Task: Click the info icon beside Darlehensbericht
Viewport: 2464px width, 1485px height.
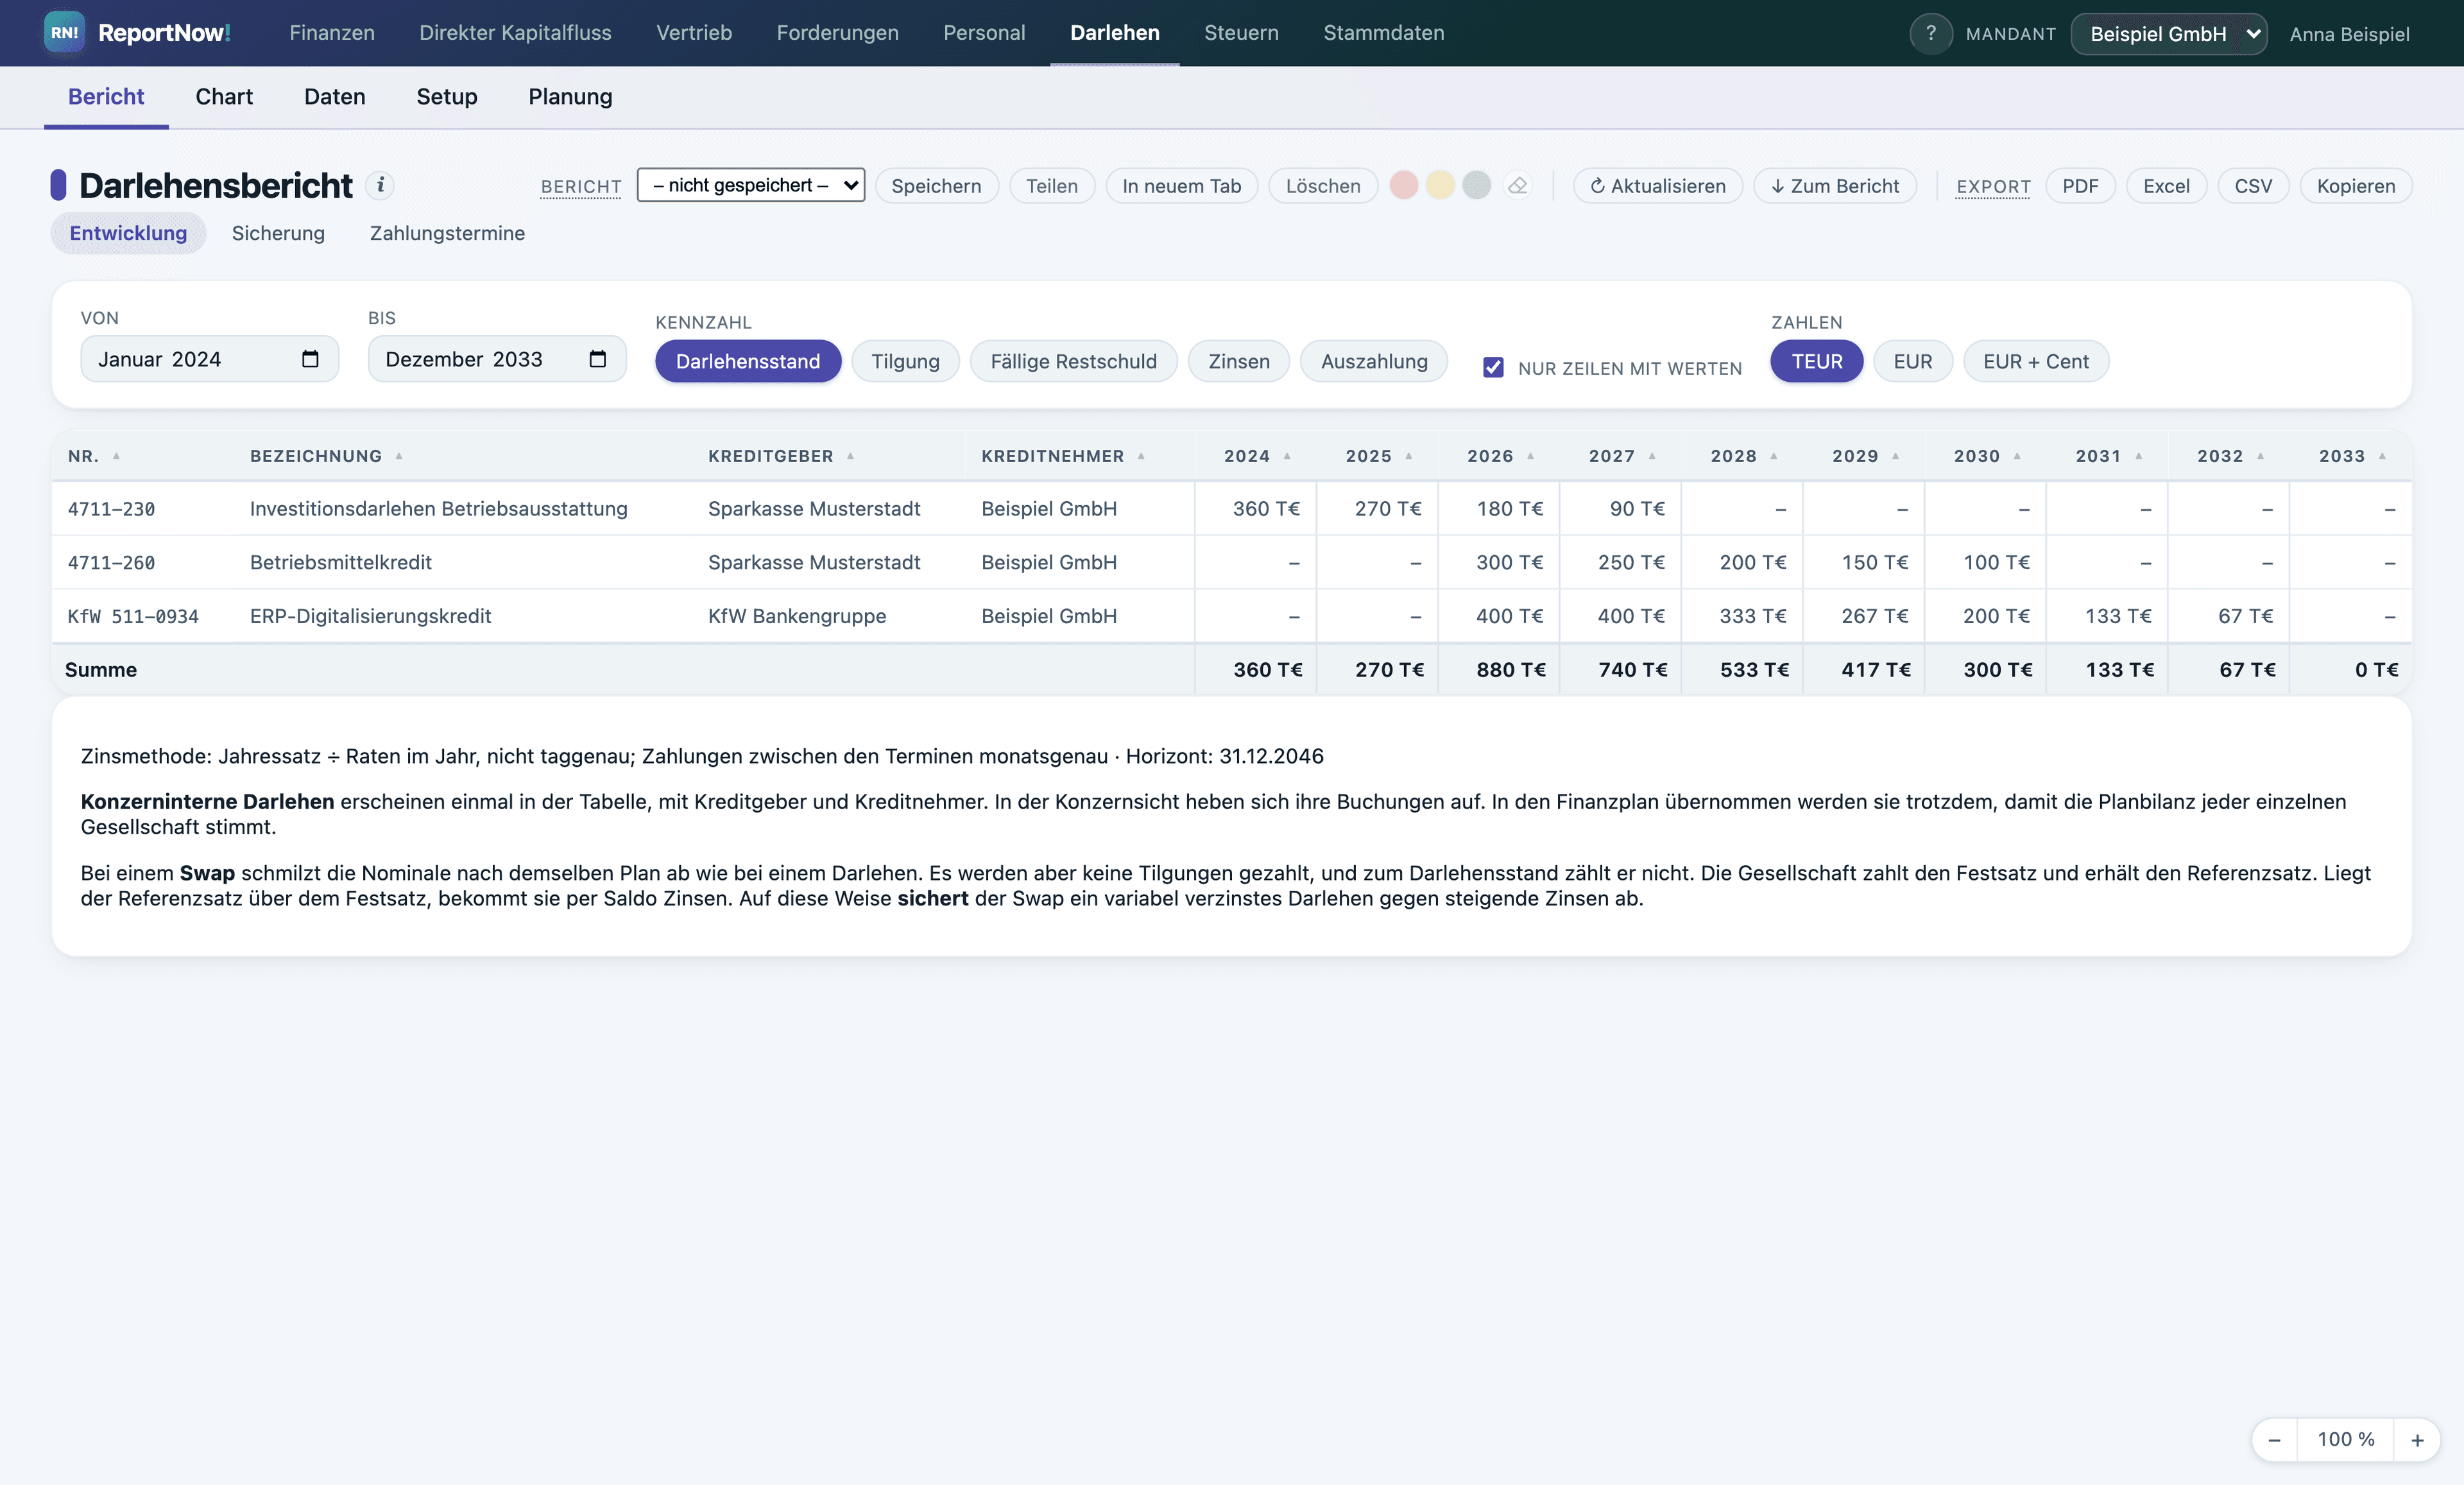Action: point(380,185)
